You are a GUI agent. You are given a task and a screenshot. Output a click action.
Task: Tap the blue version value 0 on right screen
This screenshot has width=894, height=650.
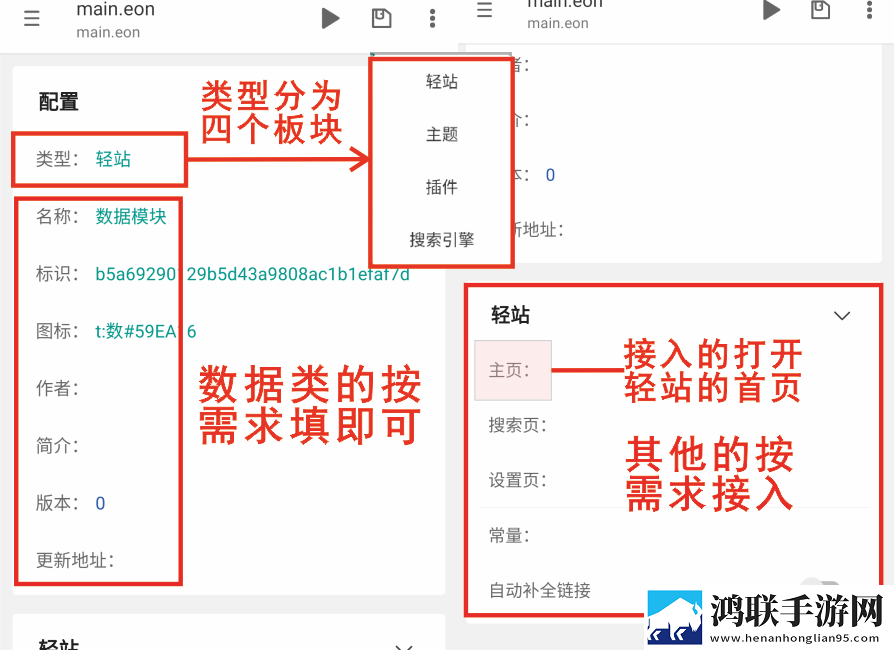tap(550, 175)
